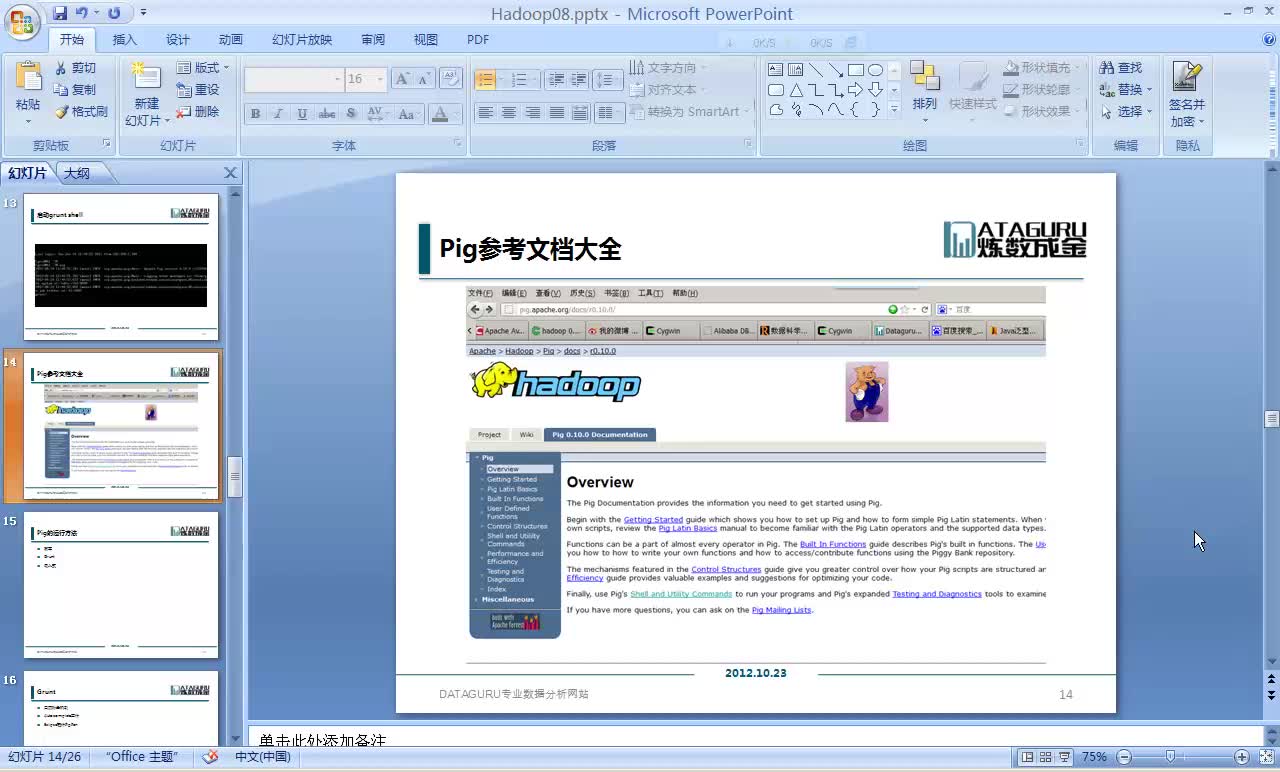Open the 审阅 ribbon tab

373,40
